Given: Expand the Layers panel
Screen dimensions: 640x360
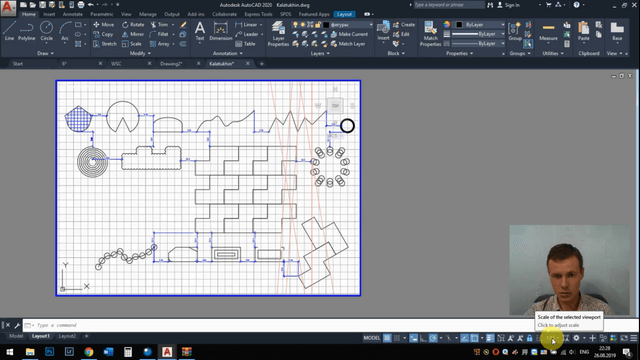Looking at the screenshot, I should tap(320, 53).
